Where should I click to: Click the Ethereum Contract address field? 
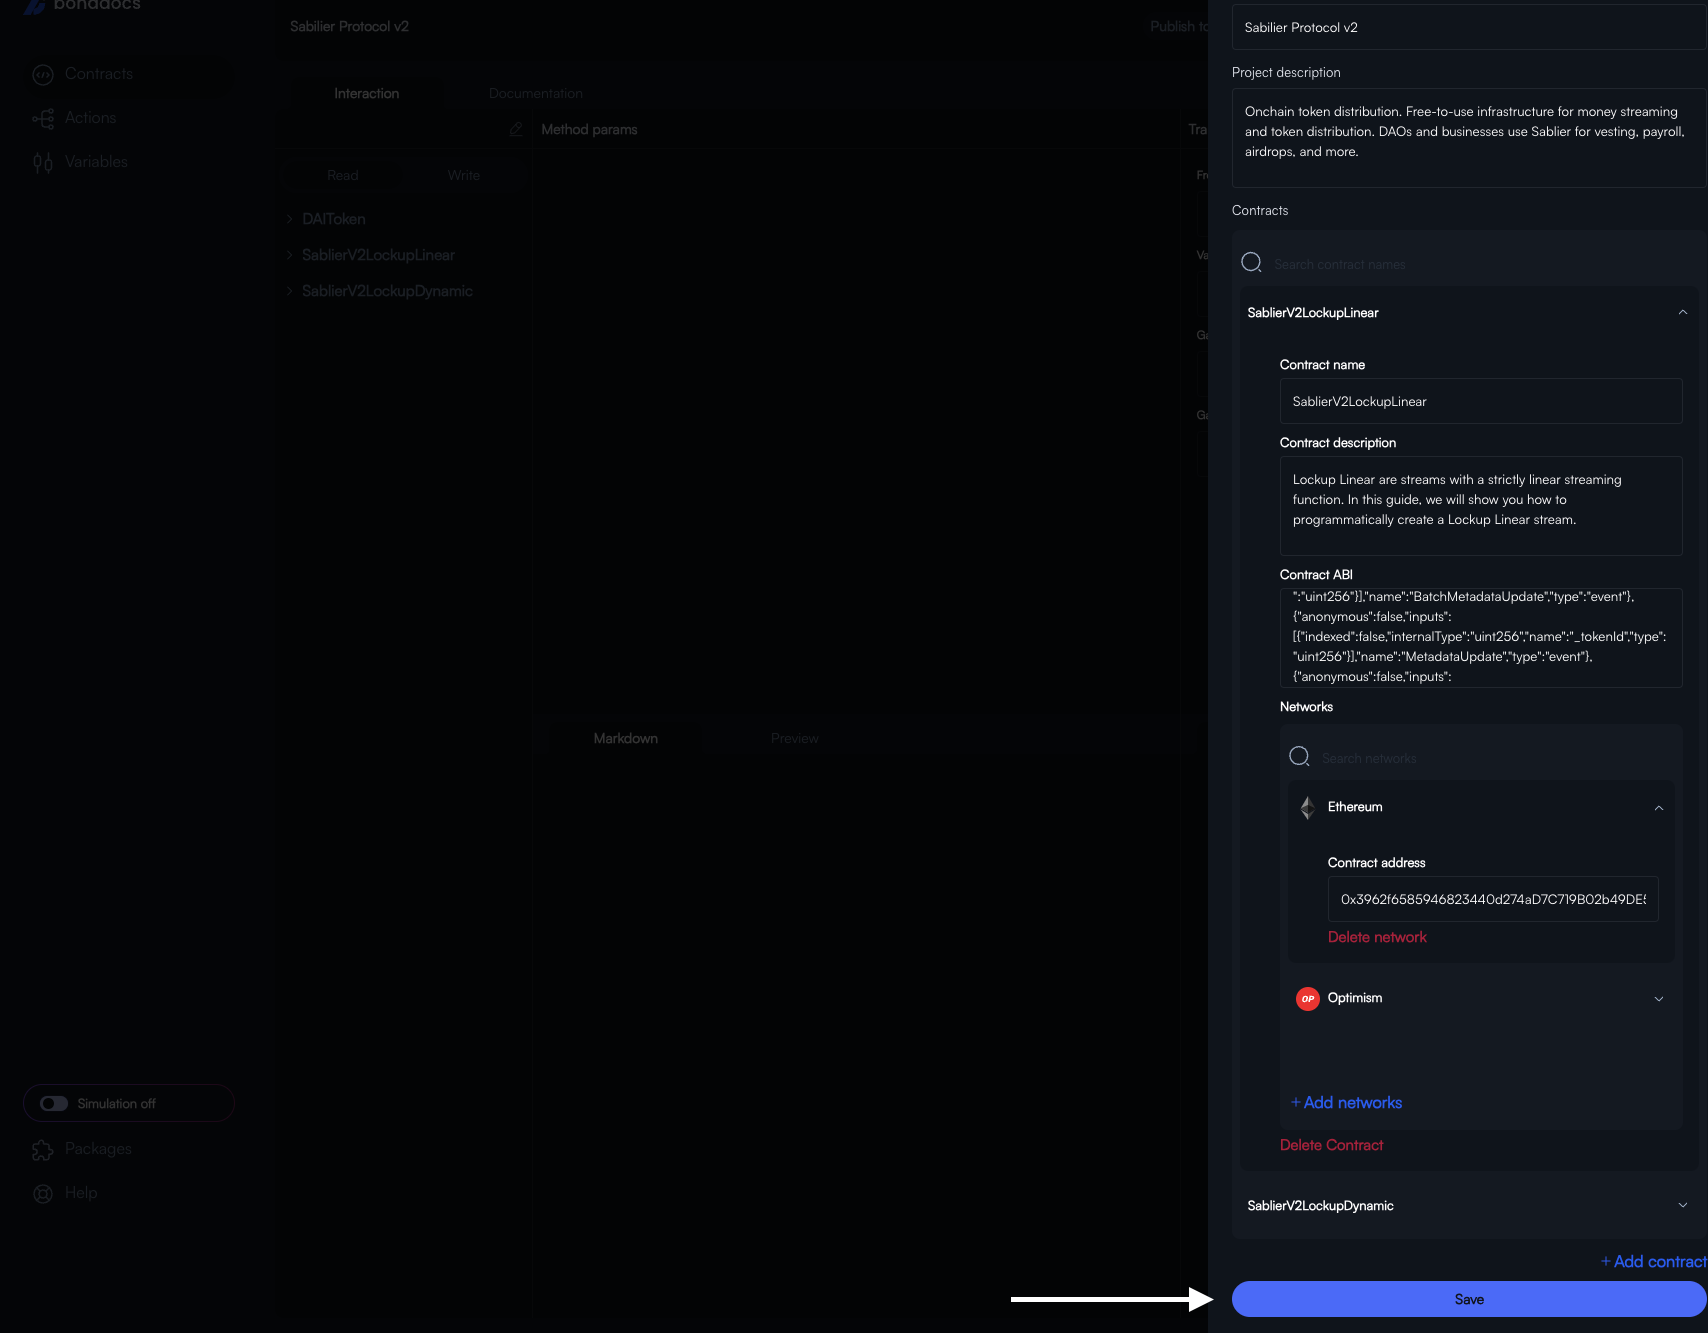(x=1493, y=899)
